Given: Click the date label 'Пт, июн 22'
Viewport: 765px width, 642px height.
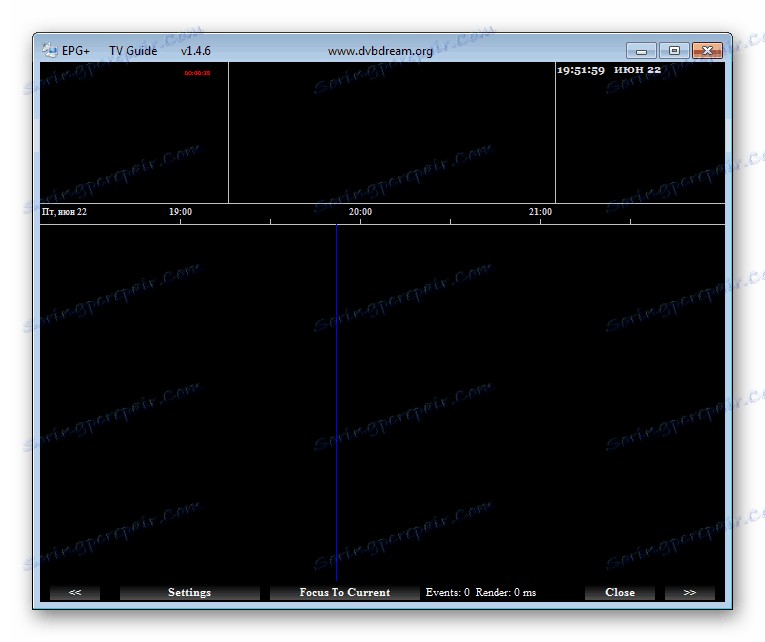Looking at the screenshot, I should point(64,212).
